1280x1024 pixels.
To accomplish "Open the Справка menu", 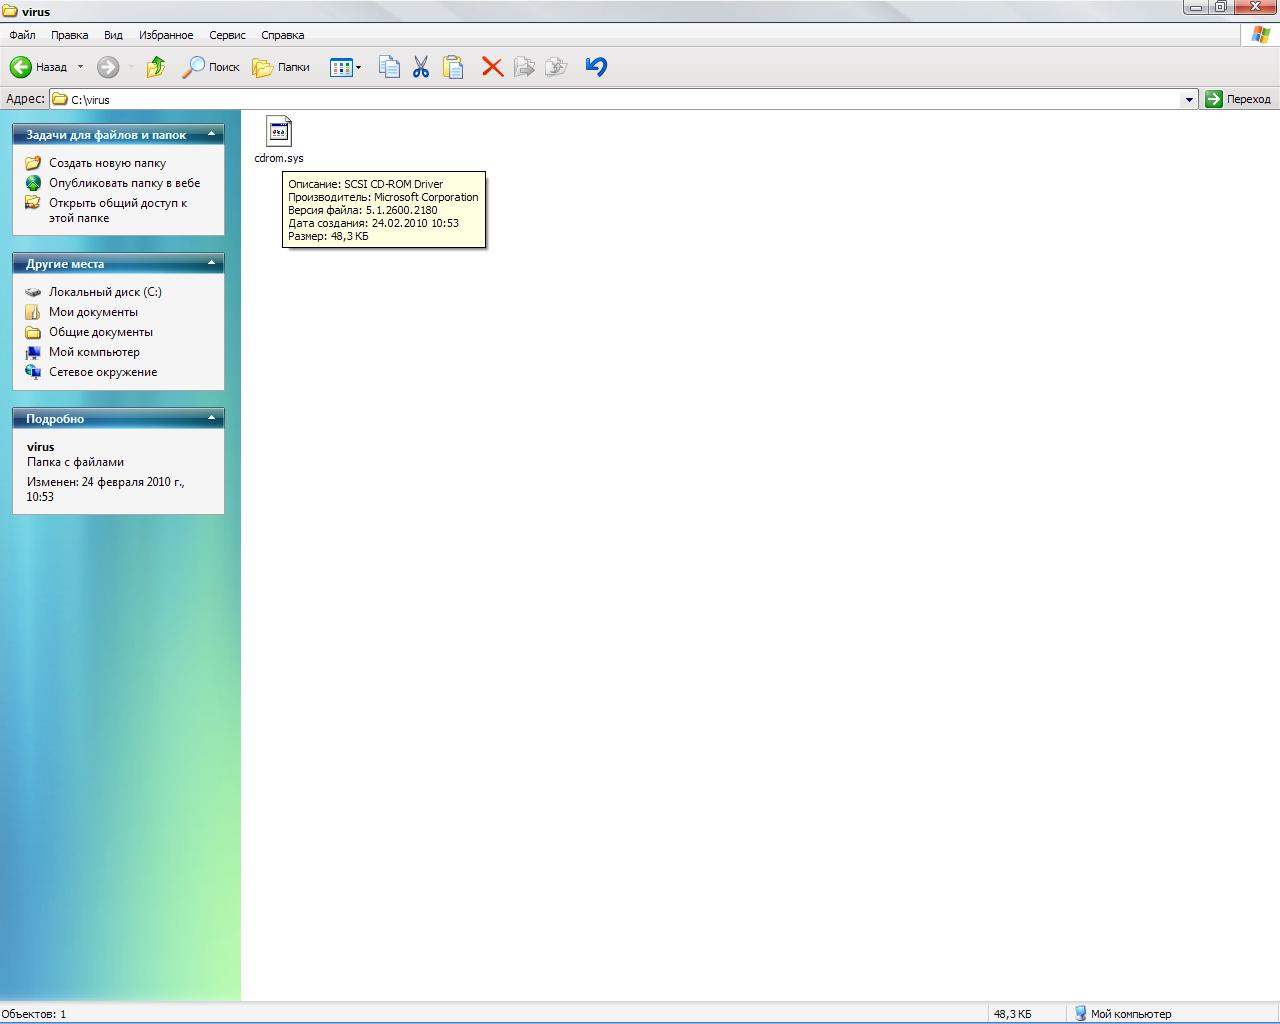I will (x=283, y=35).
